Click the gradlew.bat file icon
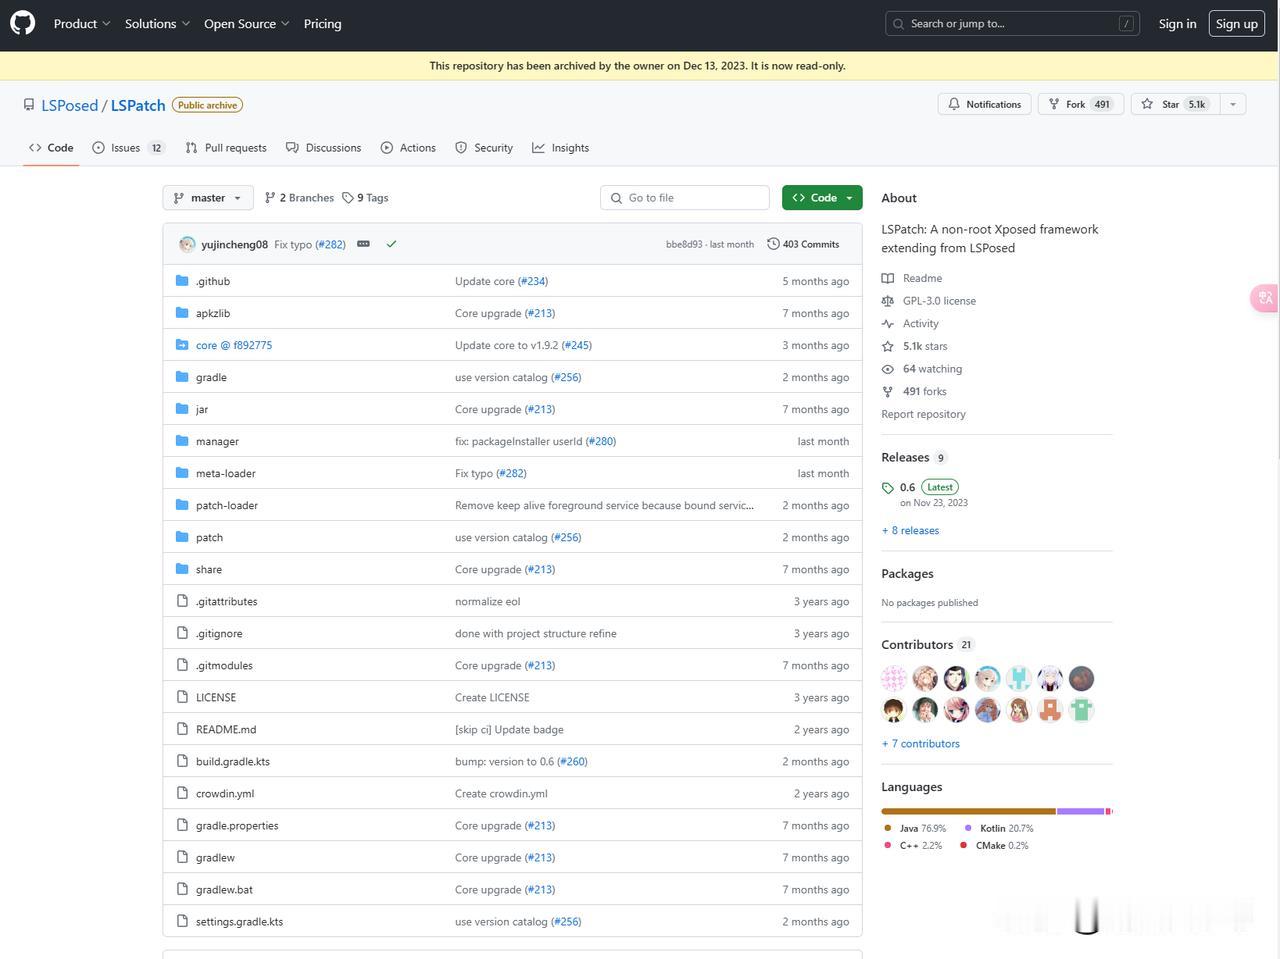Viewport: 1280px width, 959px height. pos(182,889)
